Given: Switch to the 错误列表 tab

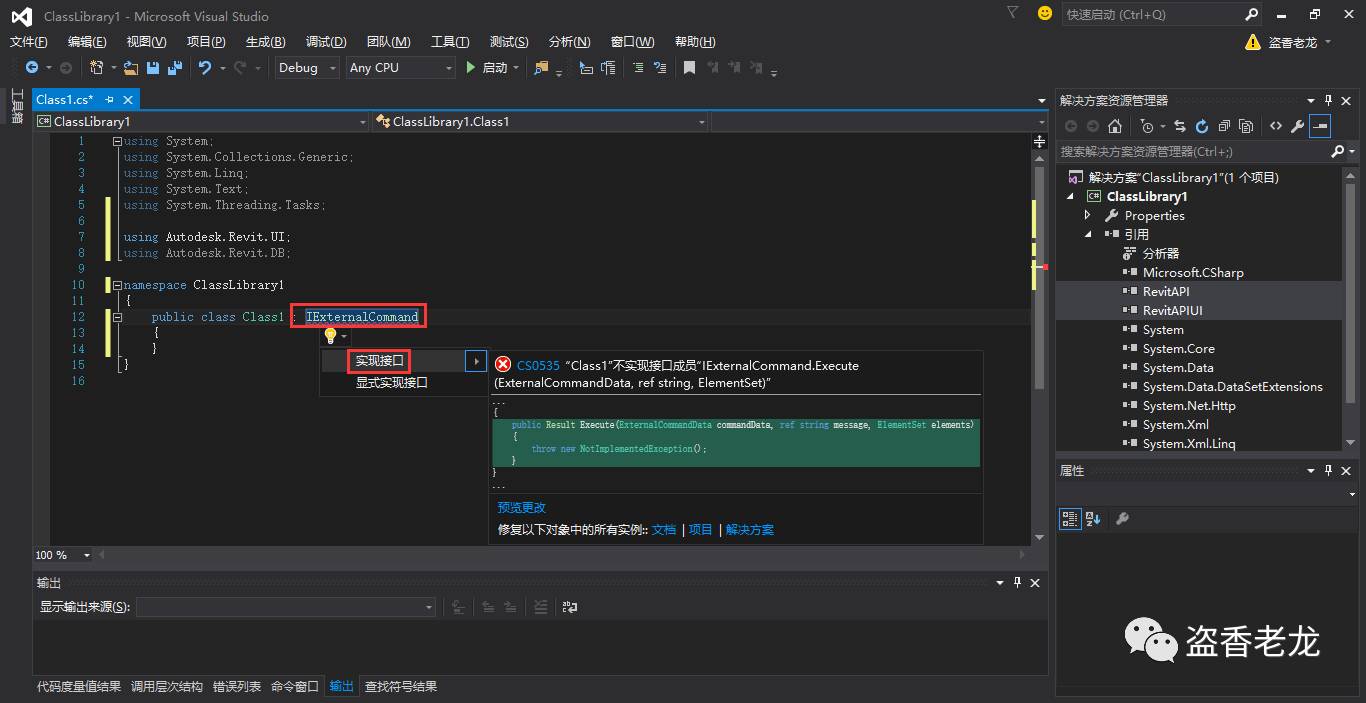Looking at the screenshot, I should tap(237, 686).
